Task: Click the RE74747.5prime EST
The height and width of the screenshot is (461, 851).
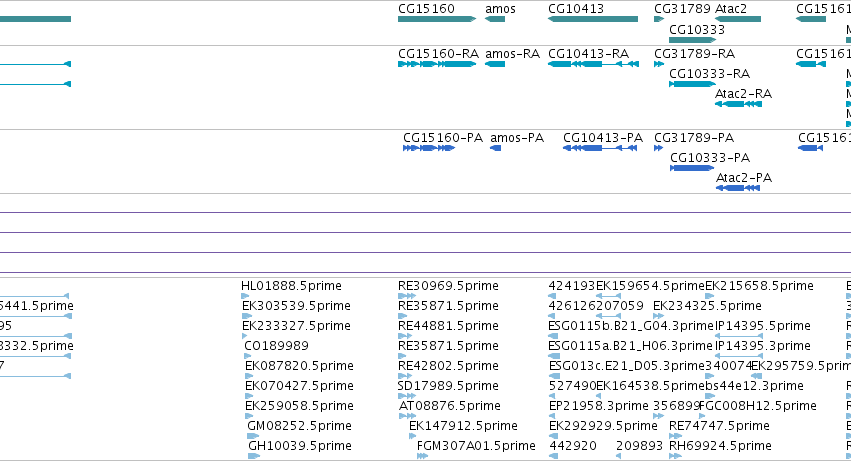Action: (x=719, y=426)
